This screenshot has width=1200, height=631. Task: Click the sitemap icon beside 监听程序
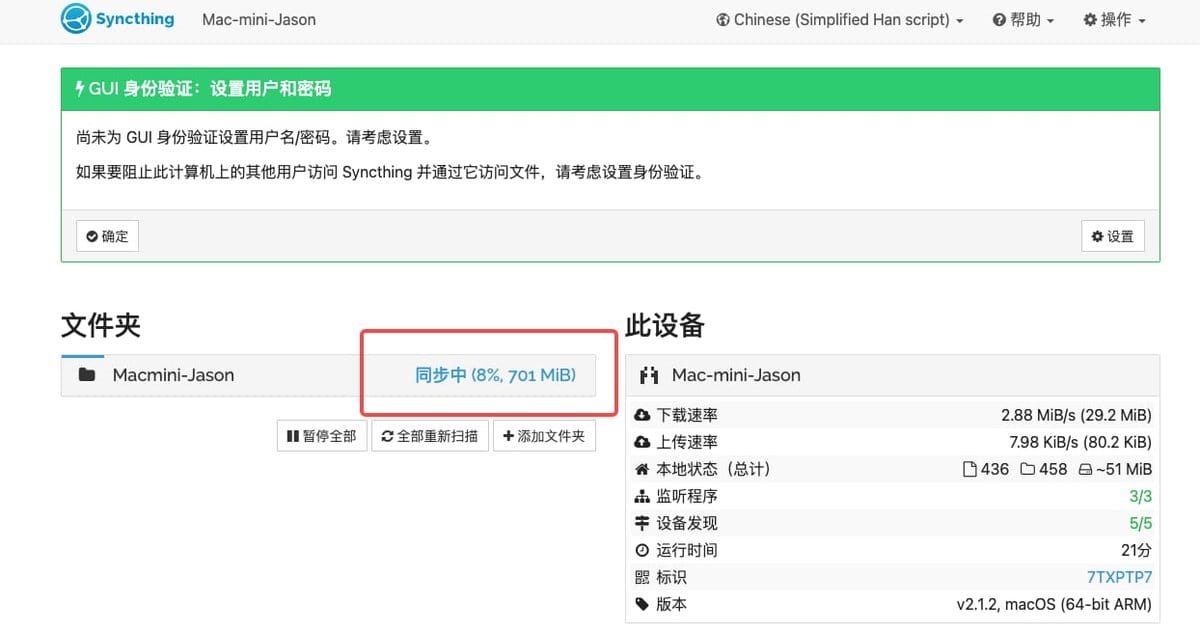click(x=642, y=496)
